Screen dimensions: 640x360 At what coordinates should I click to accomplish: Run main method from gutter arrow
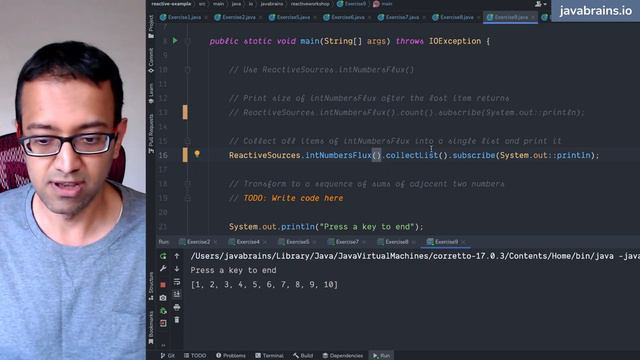click(175, 41)
